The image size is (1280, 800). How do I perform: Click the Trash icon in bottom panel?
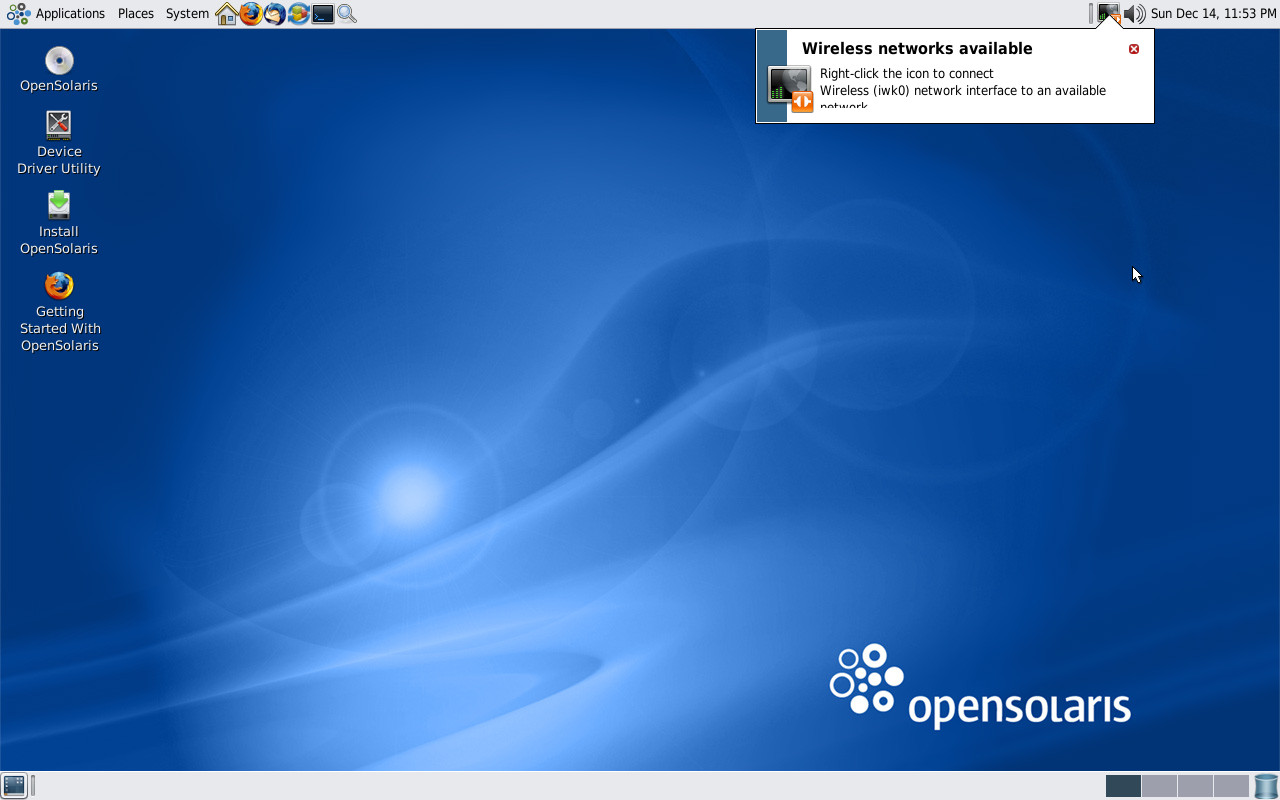(x=1266, y=786)
